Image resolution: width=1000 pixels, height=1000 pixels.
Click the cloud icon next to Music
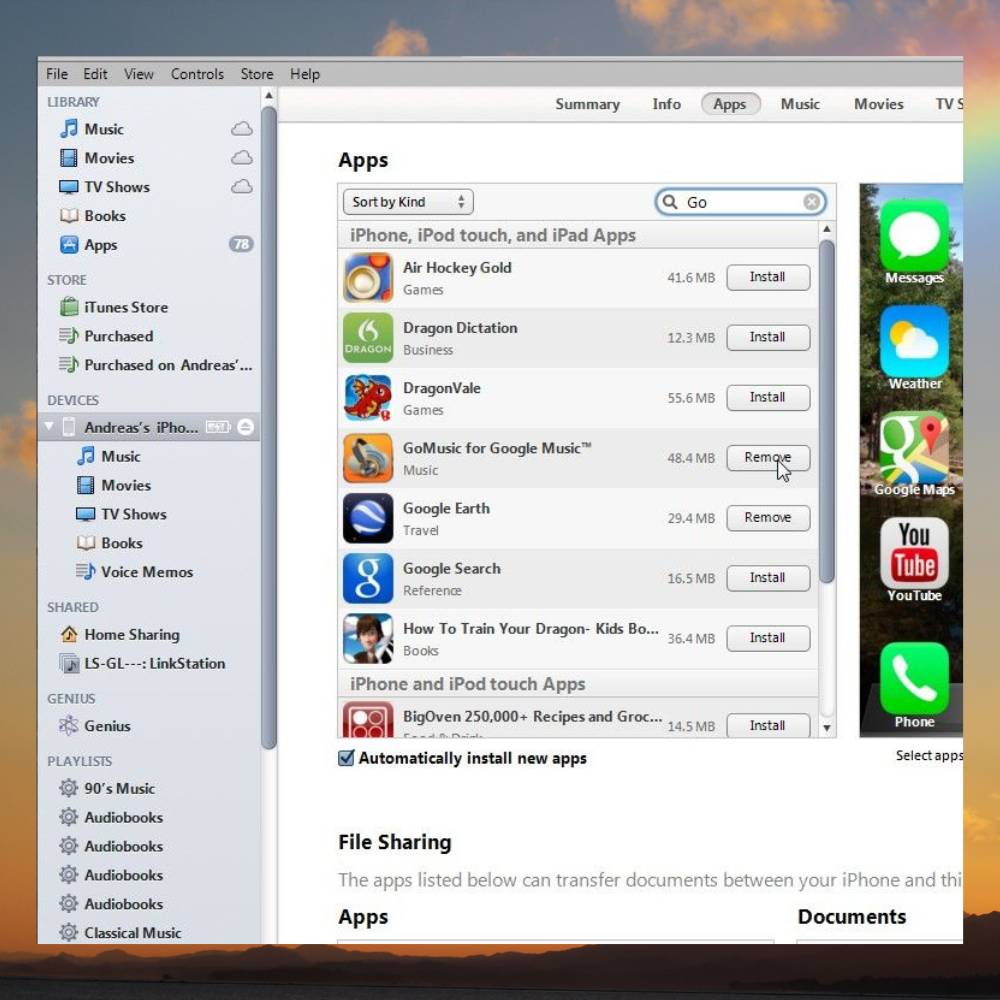coord(242,129)
